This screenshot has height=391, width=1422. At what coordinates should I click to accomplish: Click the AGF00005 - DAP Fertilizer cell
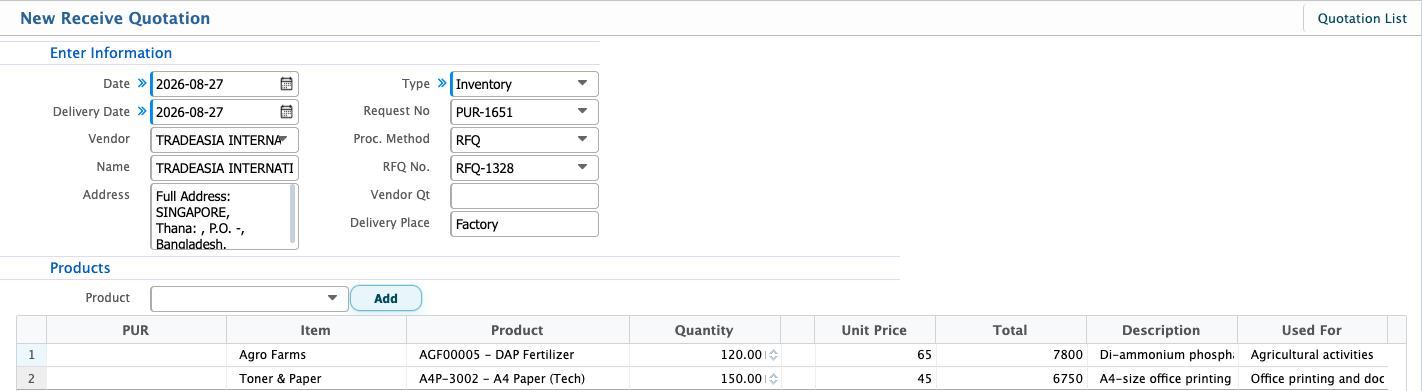coord(518,355)
